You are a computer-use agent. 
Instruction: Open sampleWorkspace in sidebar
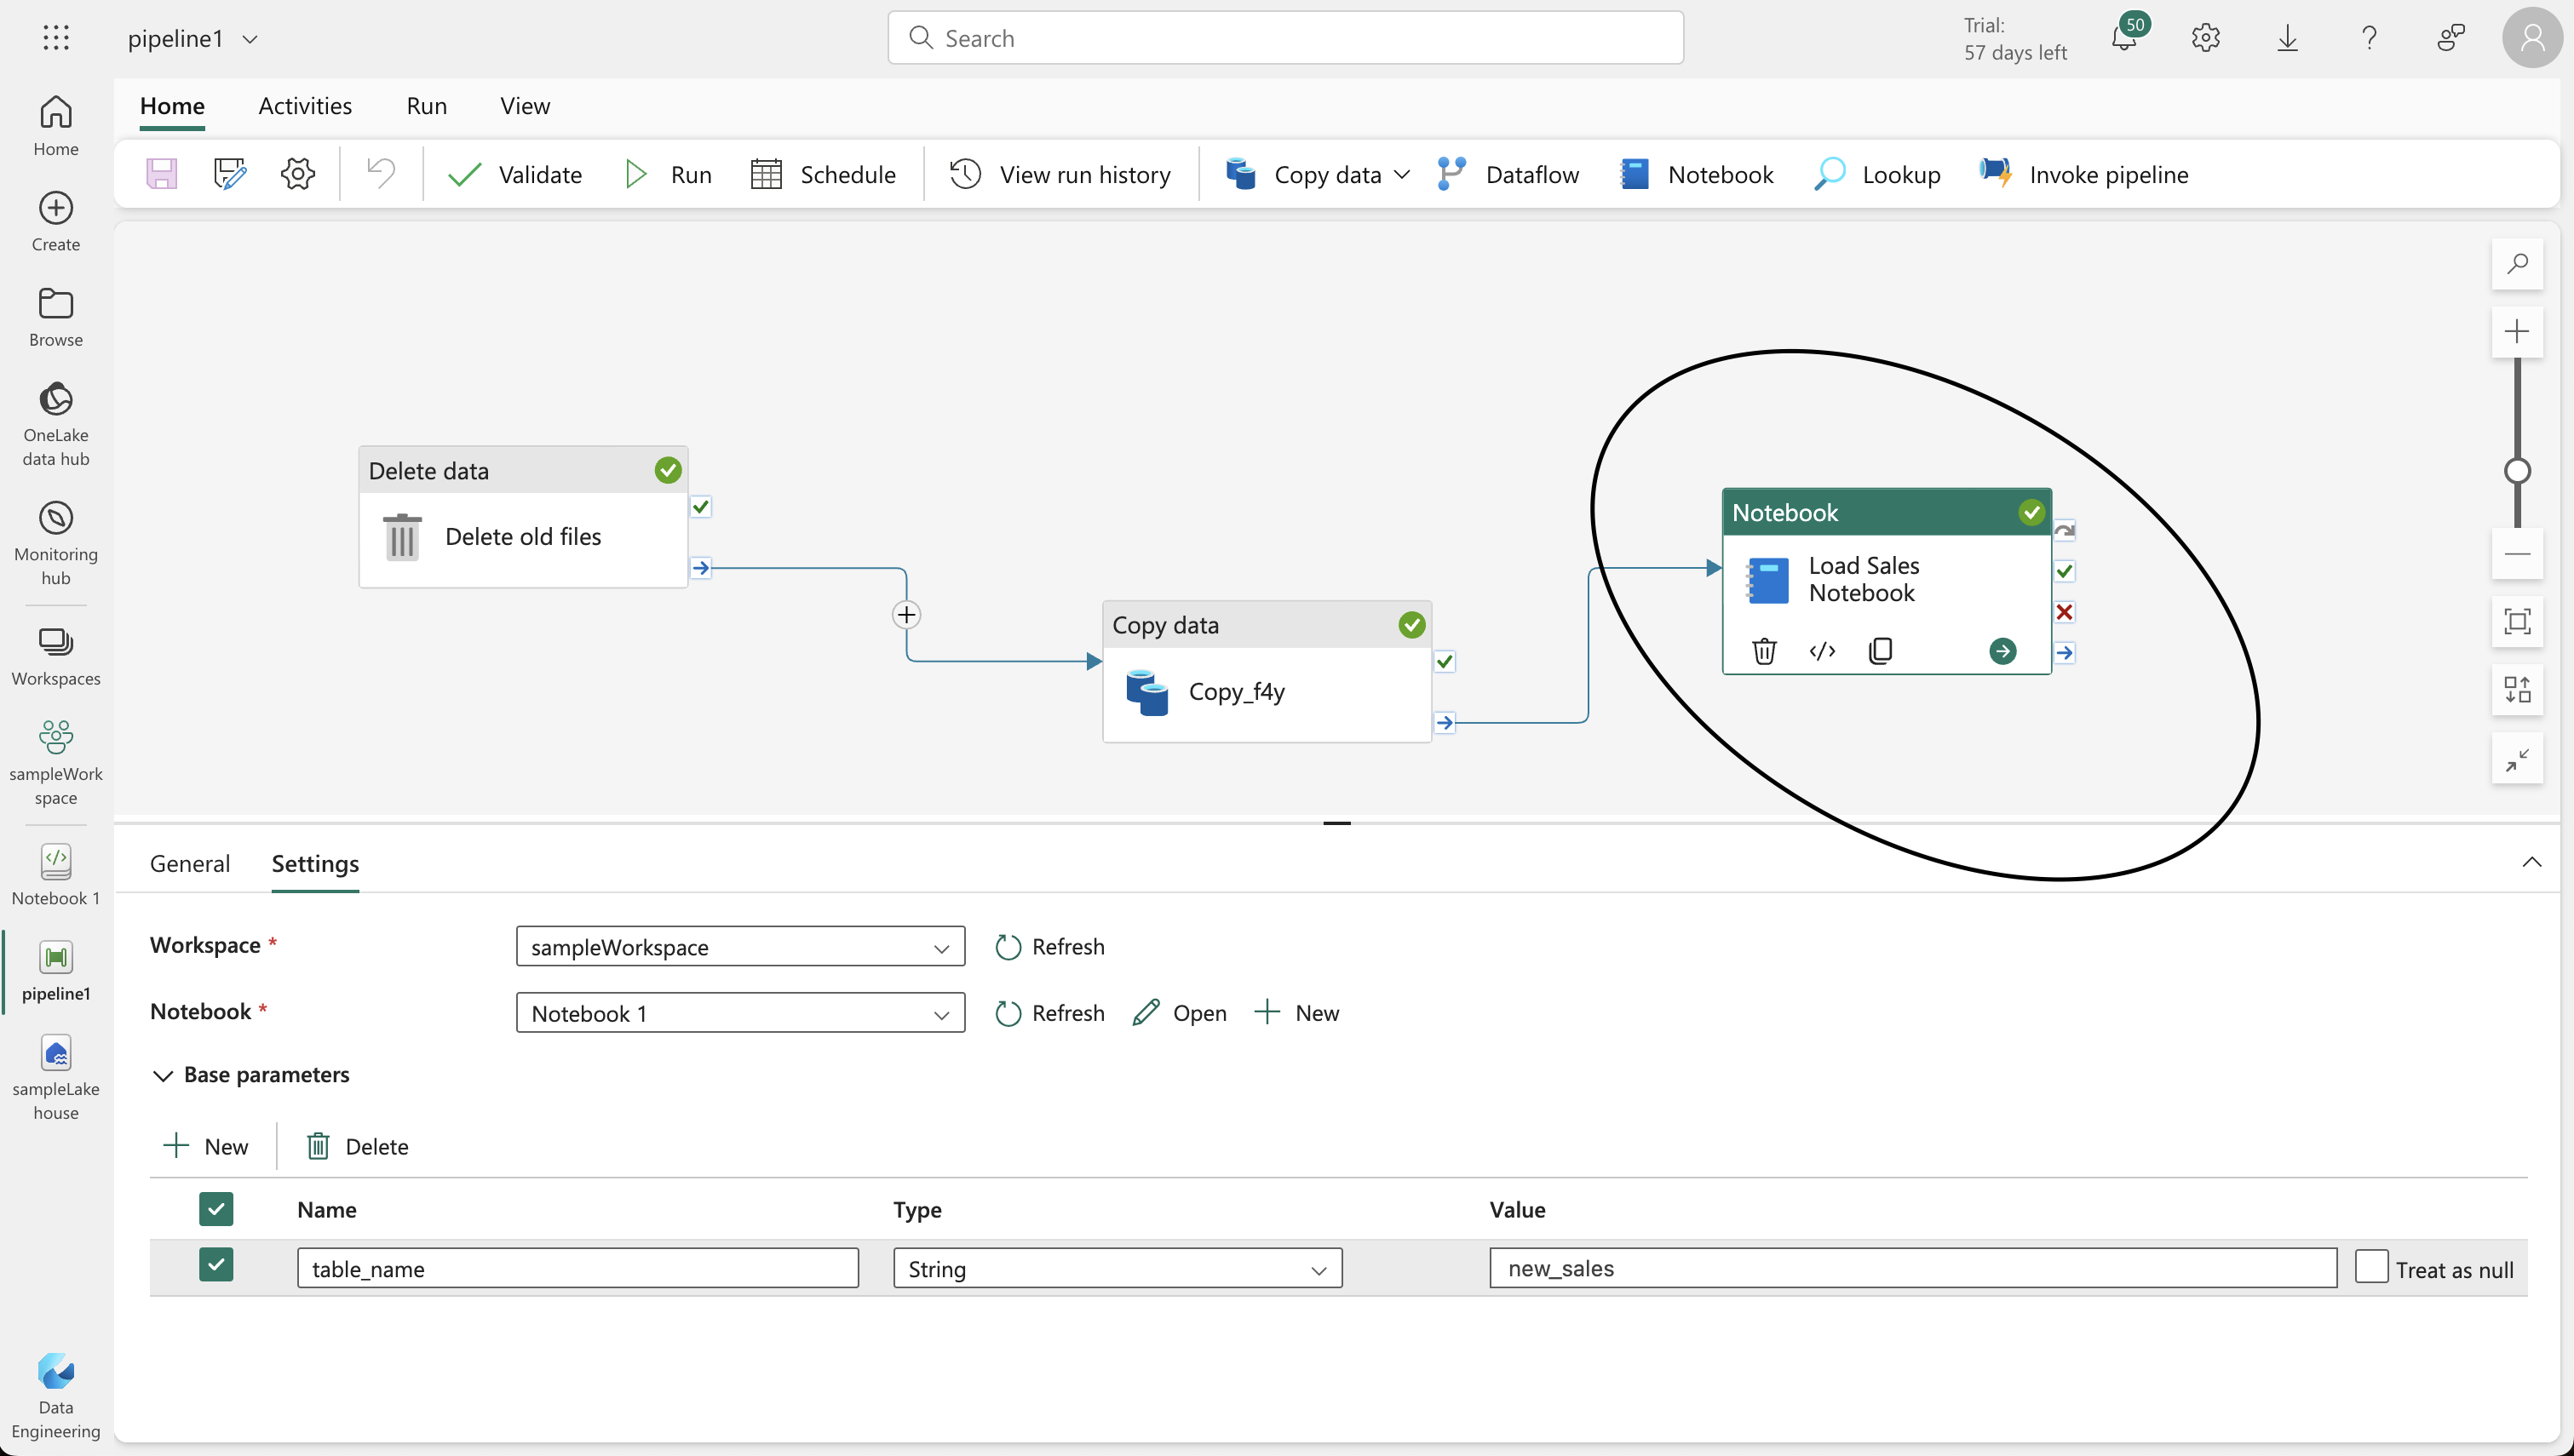[56, 763]
